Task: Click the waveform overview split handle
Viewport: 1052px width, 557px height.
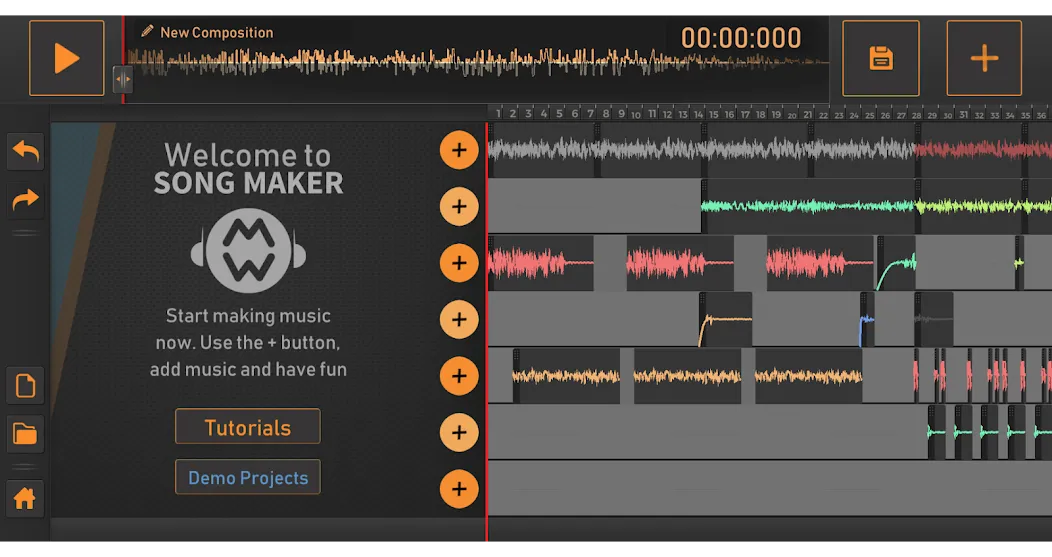Action: 123,79
